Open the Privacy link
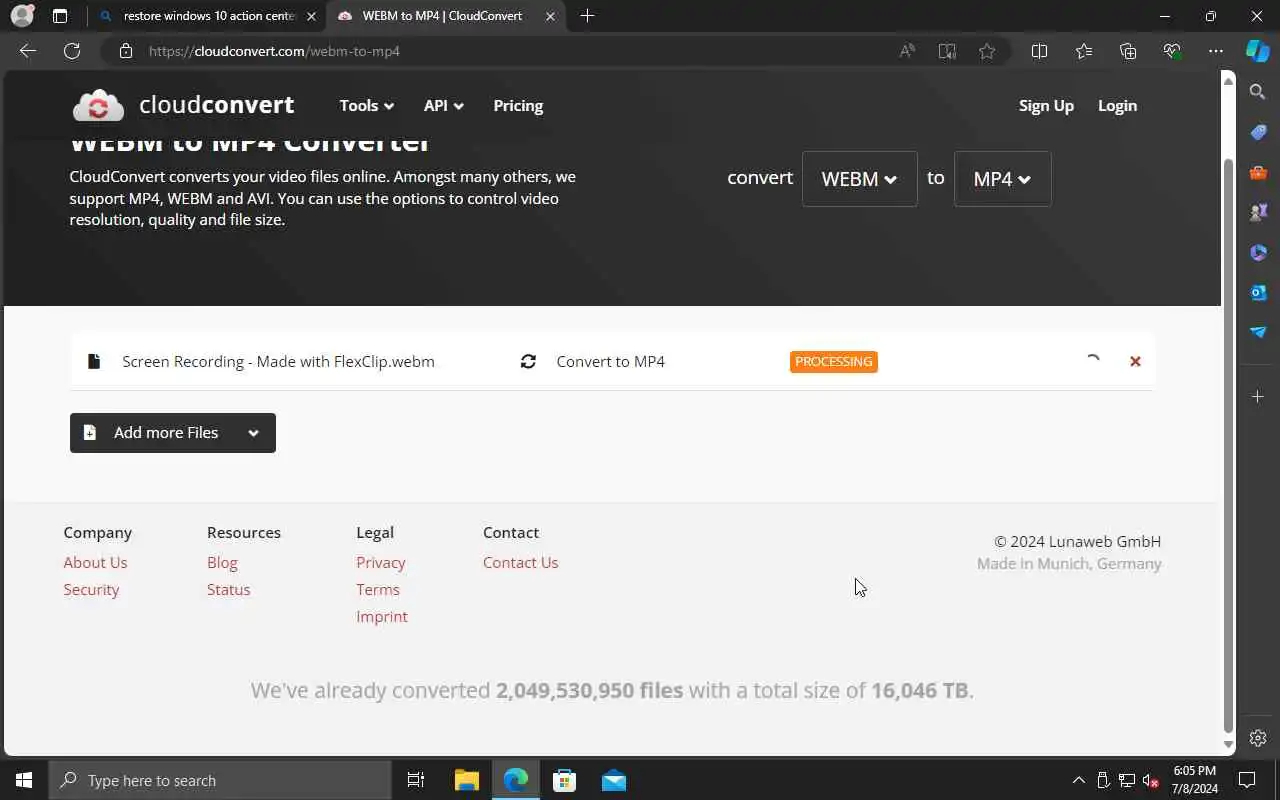Viewport: 1280px width, 800px height. coord(381,563)
